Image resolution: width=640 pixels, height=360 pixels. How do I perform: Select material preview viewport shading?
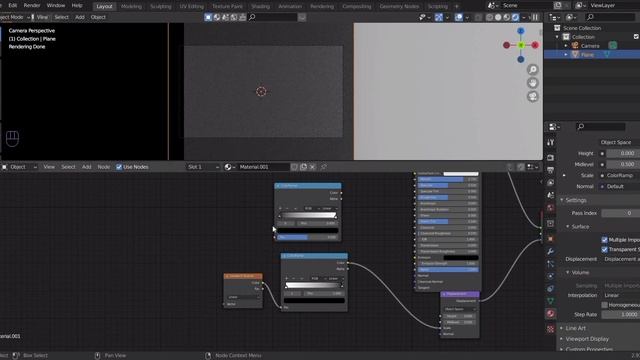507,18
